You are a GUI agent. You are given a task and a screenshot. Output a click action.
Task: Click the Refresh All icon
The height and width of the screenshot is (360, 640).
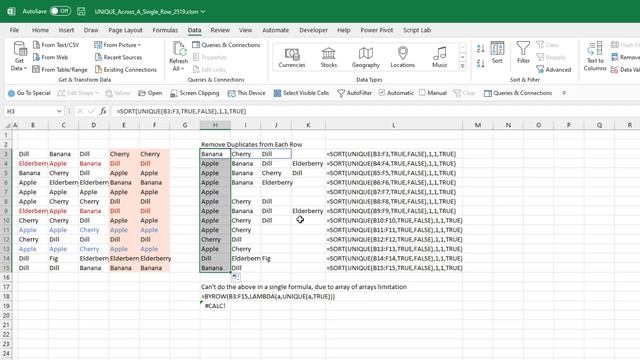tap(178, 49)
